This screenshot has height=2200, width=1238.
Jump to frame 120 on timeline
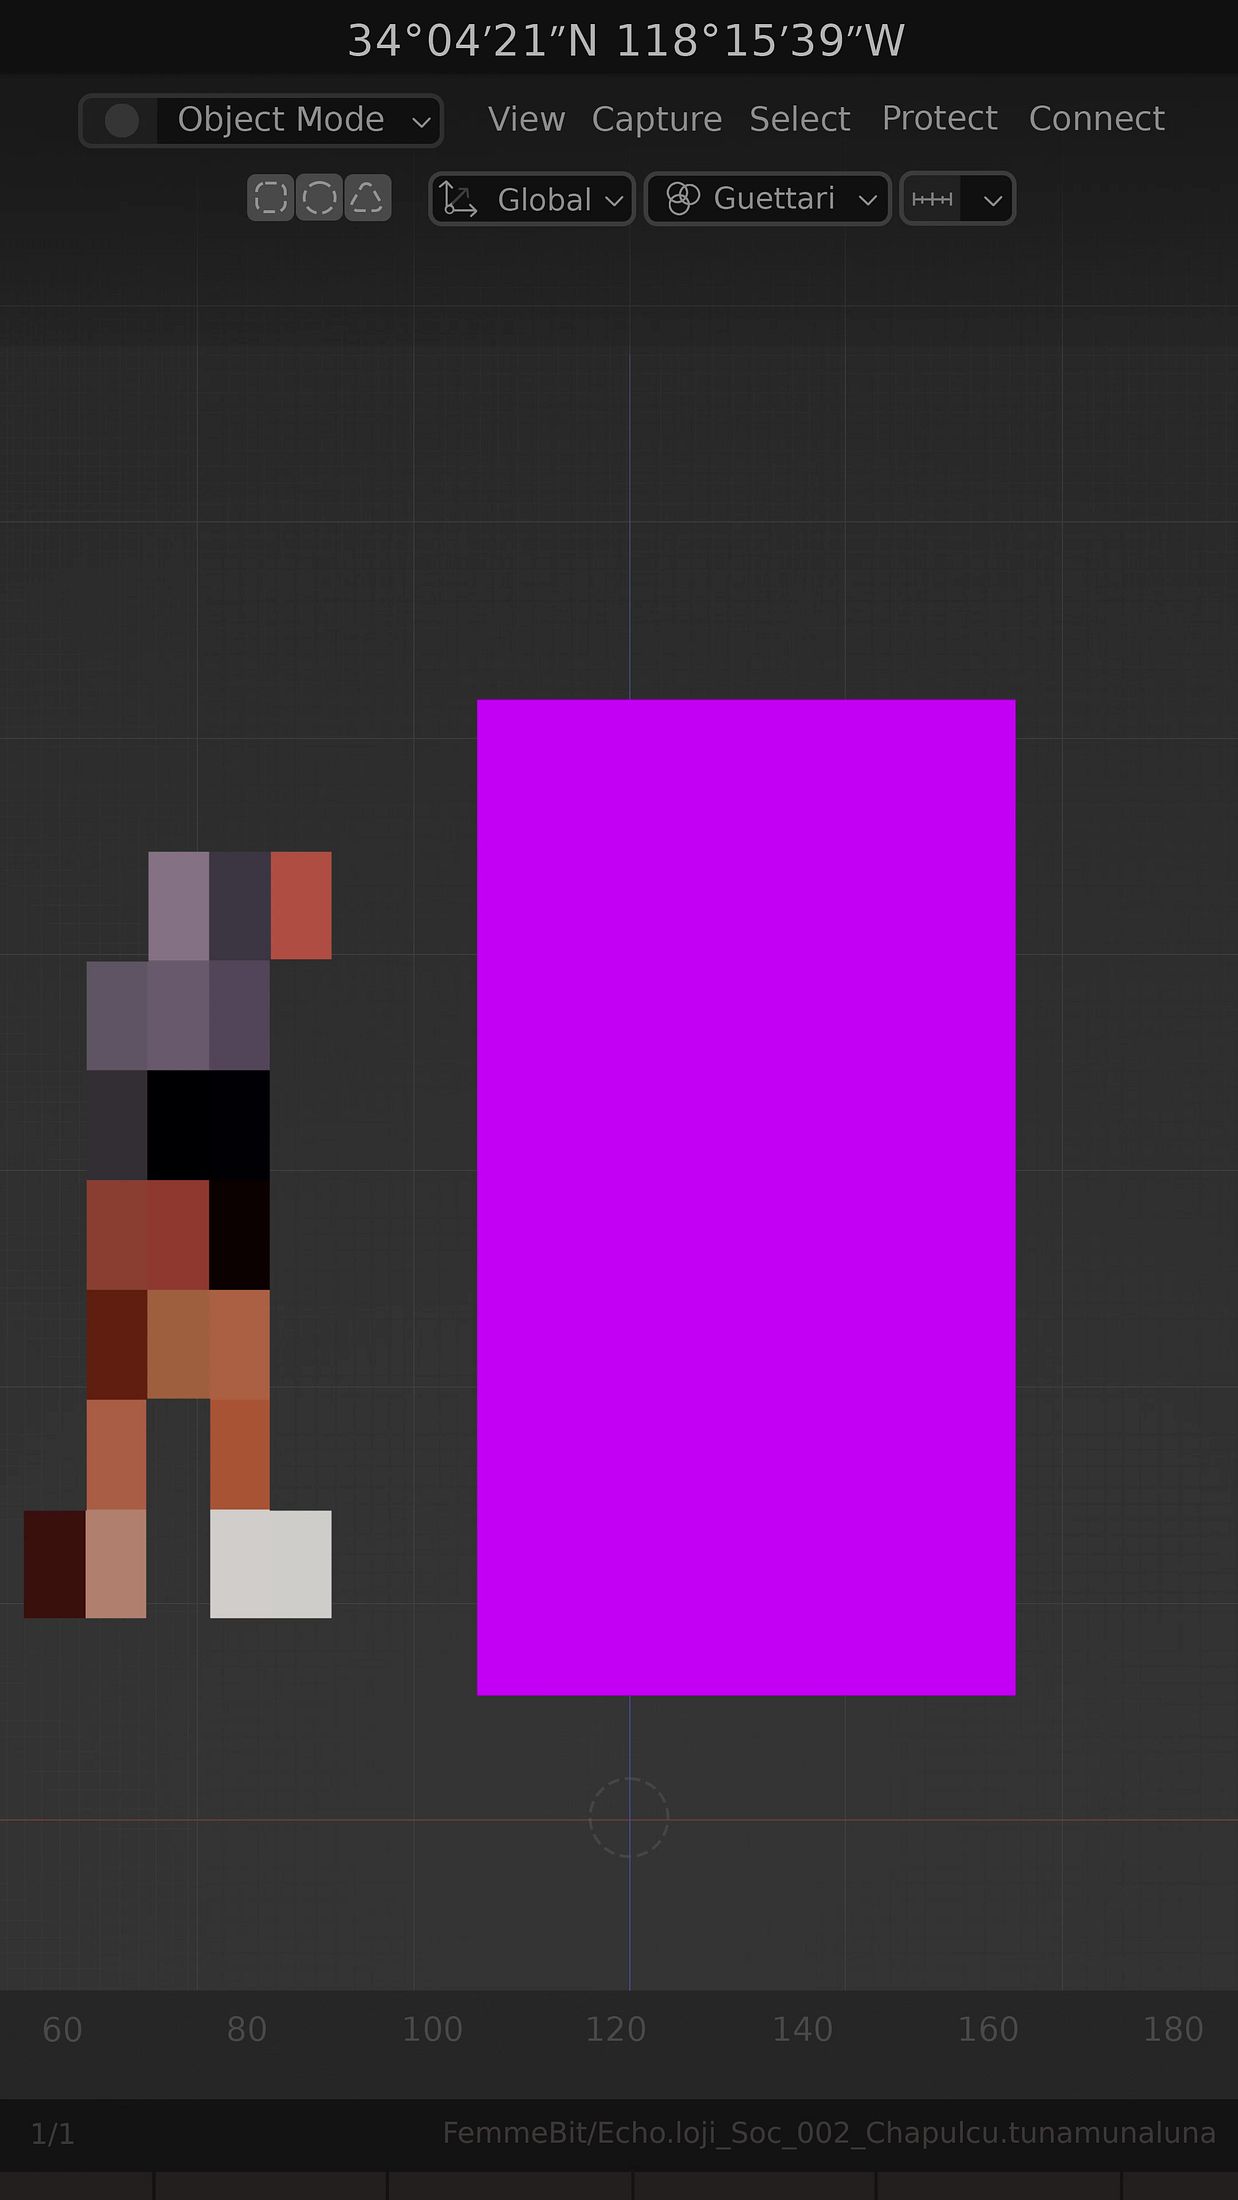[x=616, y=2029]
